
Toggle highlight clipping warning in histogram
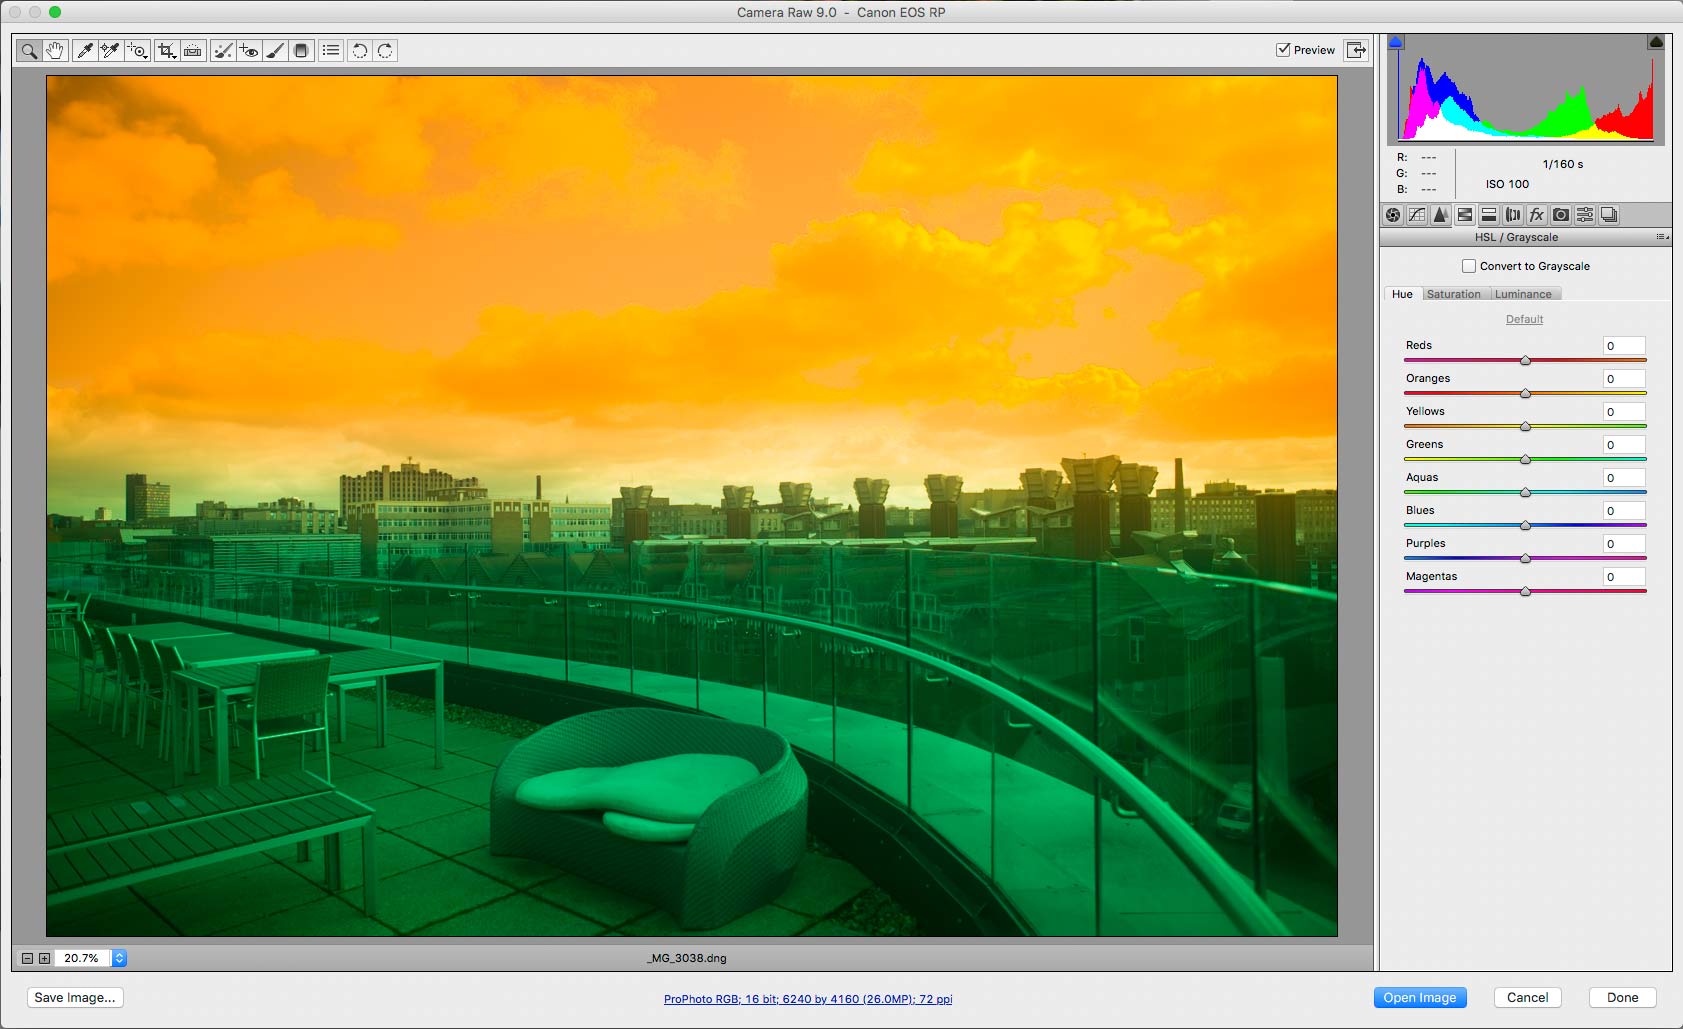1656,42
